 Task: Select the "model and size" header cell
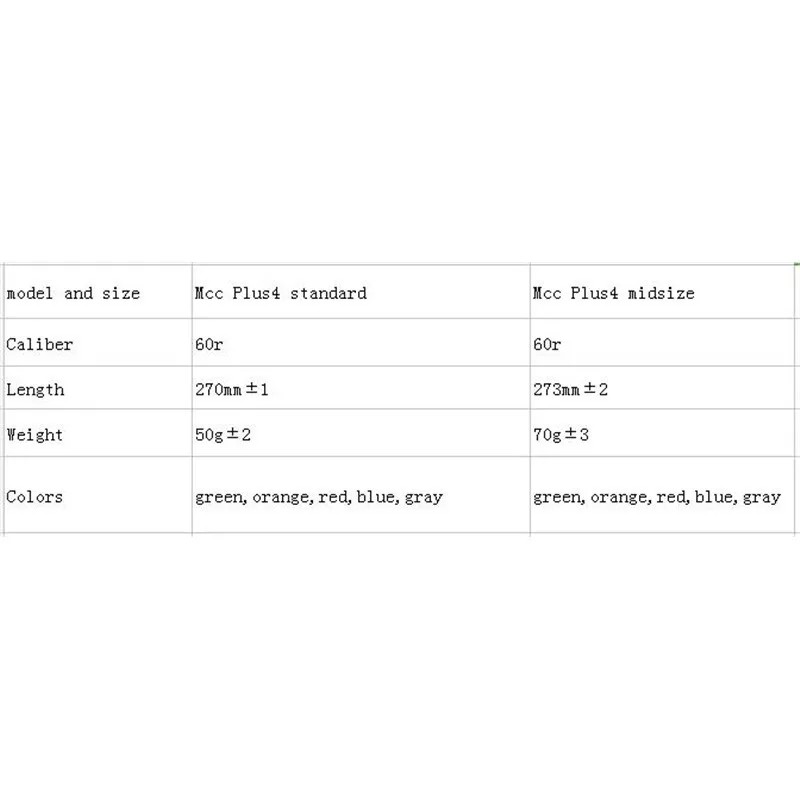click(x=73, y=293)
